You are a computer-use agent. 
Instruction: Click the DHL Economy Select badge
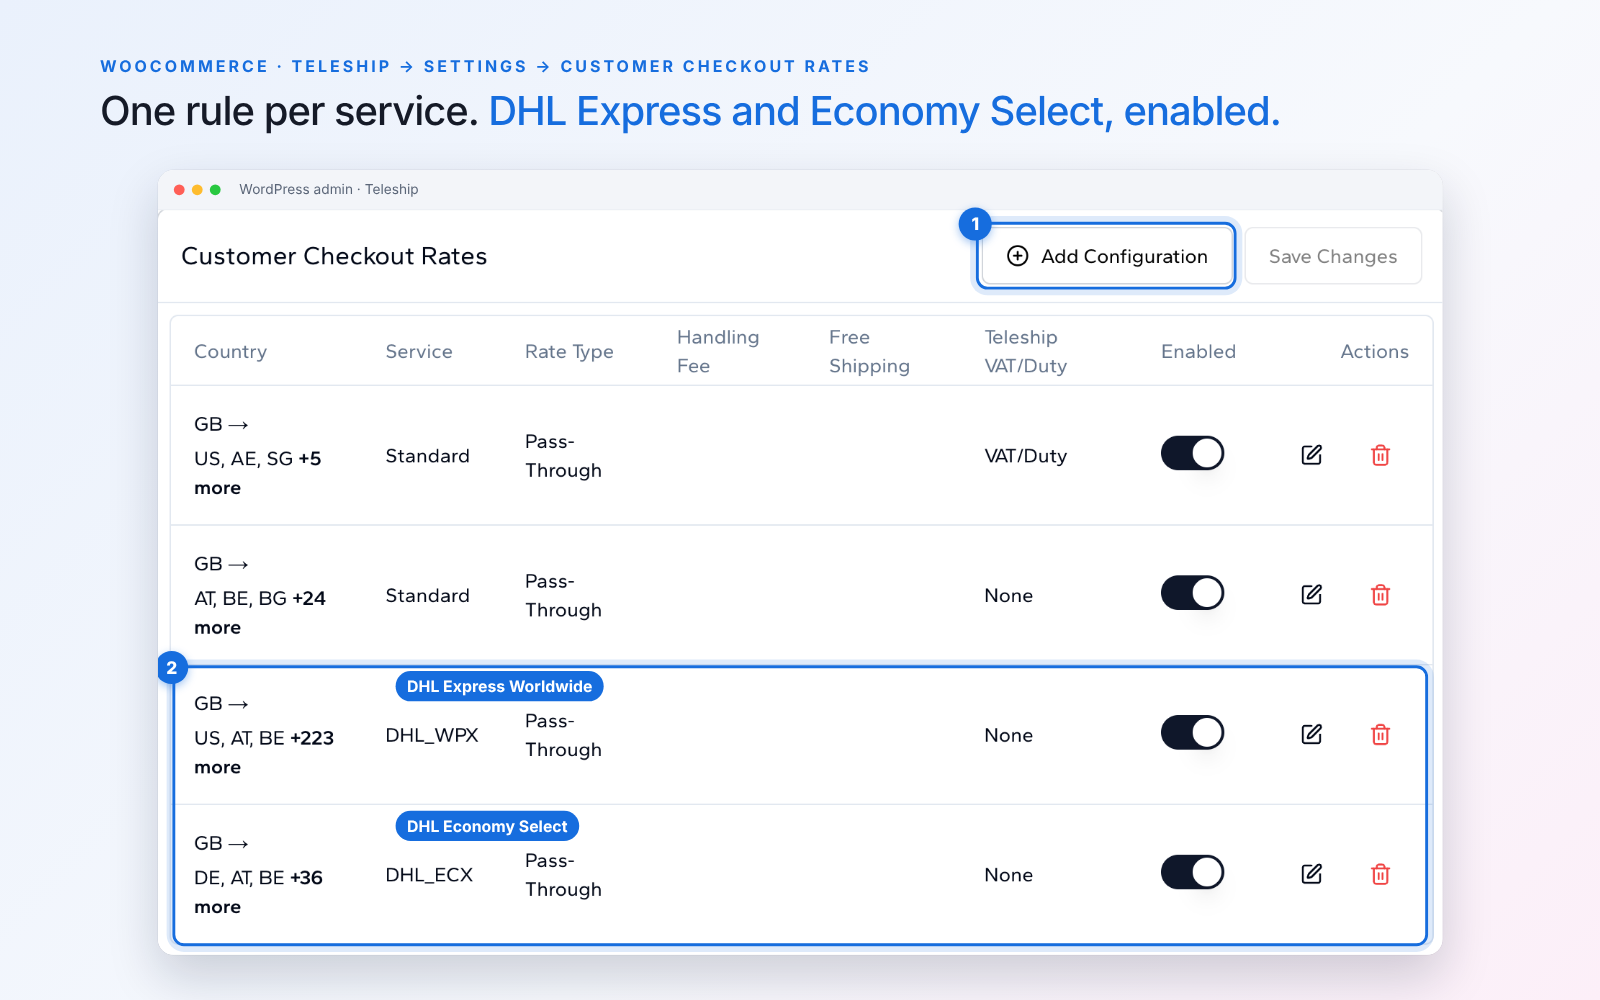pyautogui.click(x=487, y=827)
